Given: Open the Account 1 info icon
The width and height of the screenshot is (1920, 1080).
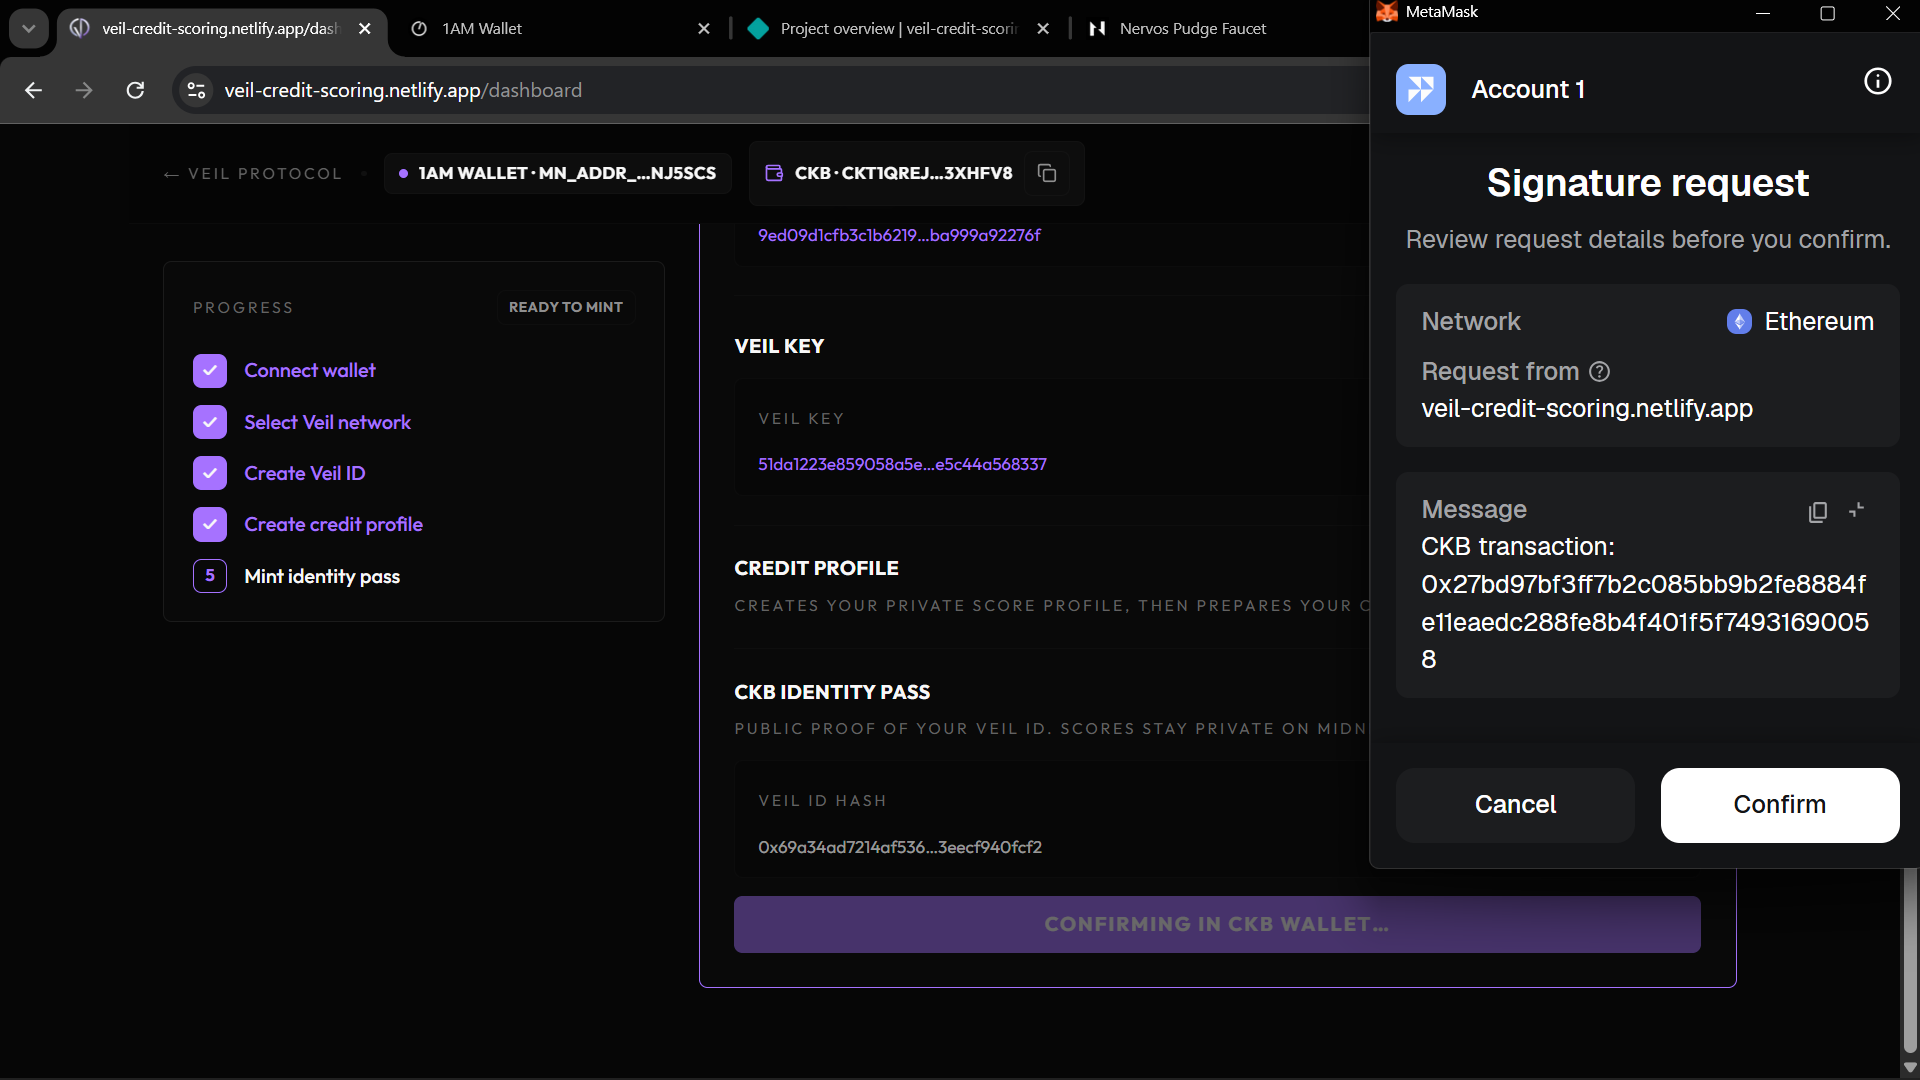Looking at the screenshot, I should click(1877, 81).
